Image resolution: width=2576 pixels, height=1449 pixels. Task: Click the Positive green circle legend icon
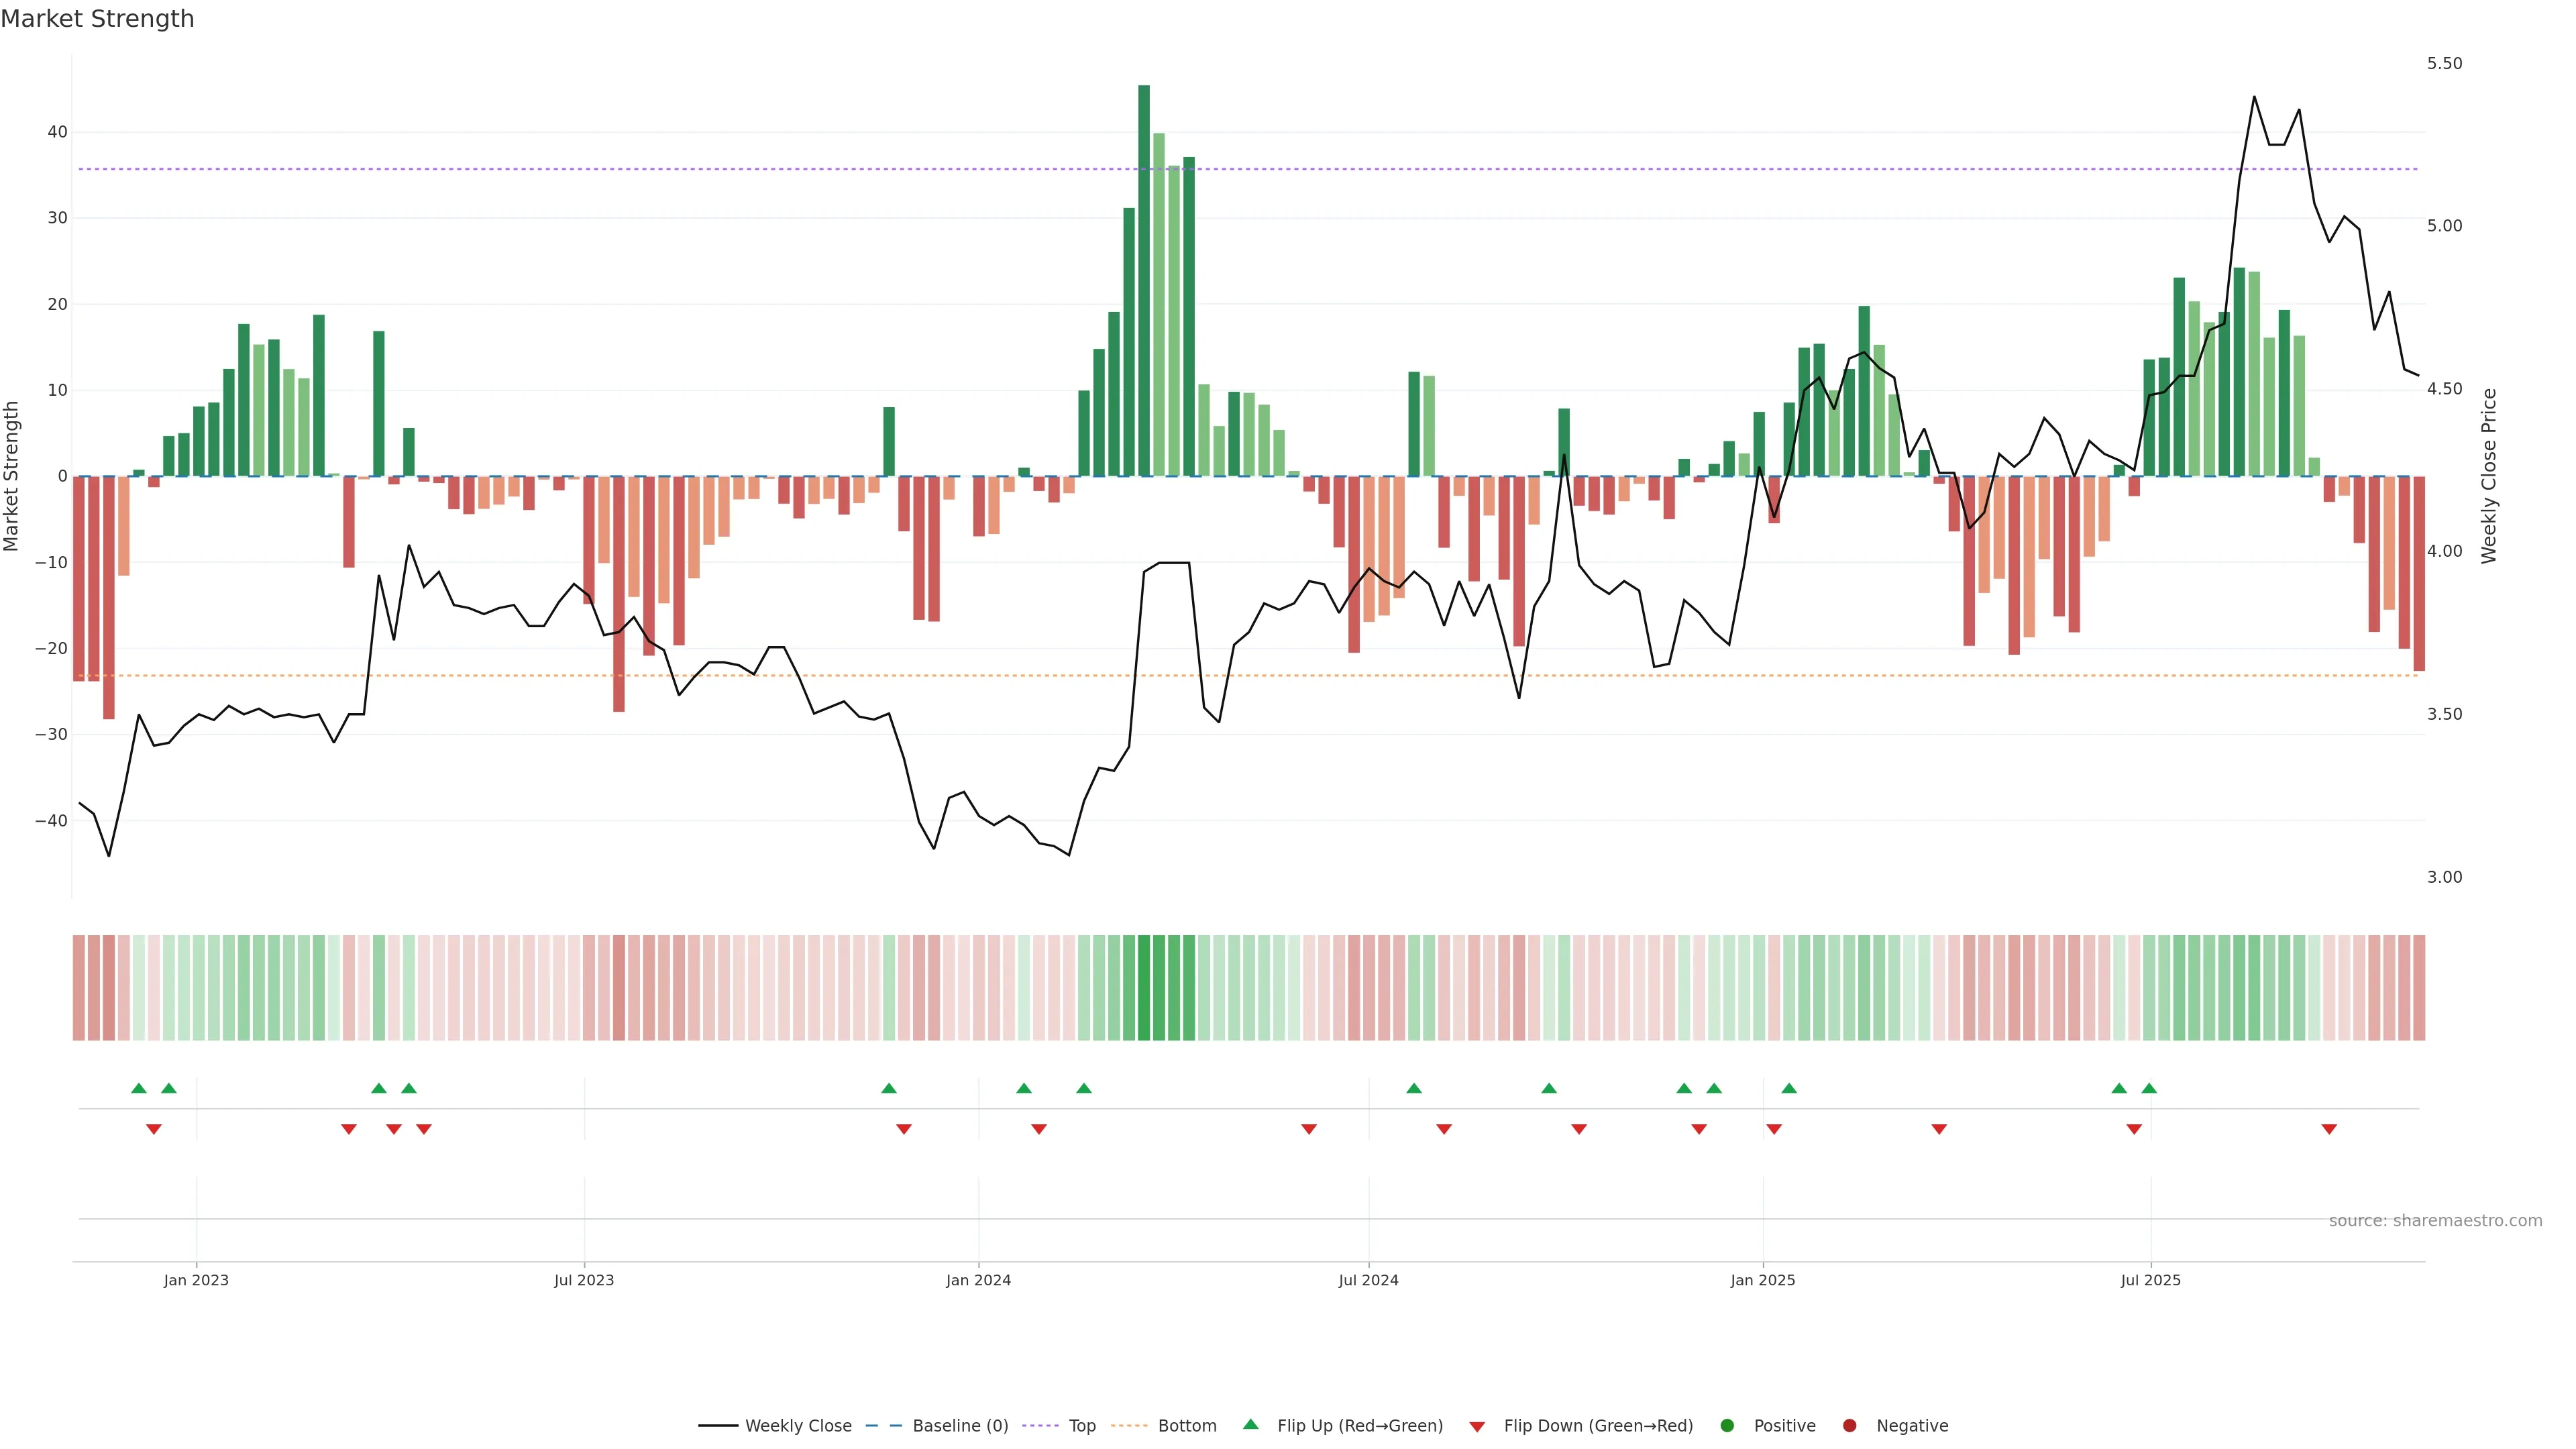click(1727, 1426)
